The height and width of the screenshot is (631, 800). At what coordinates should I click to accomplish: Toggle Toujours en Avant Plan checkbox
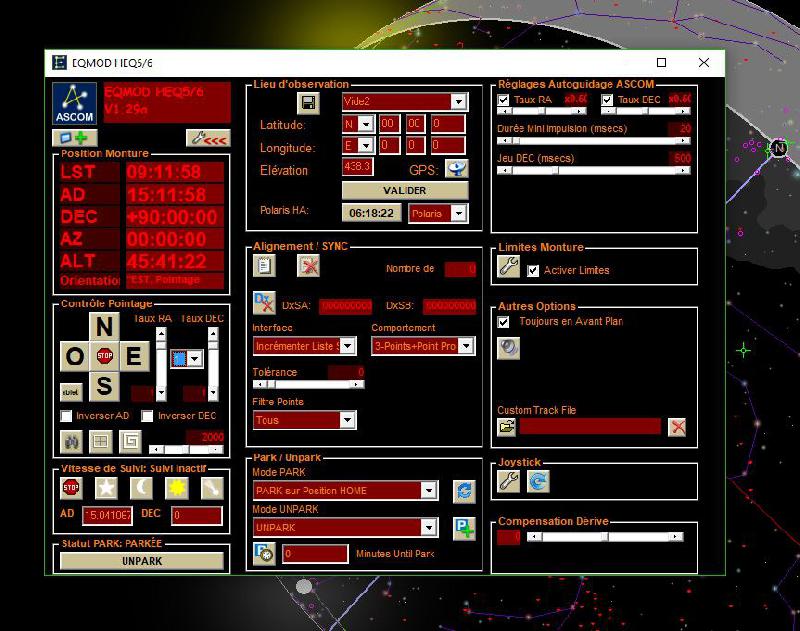(x=503, y=322)
